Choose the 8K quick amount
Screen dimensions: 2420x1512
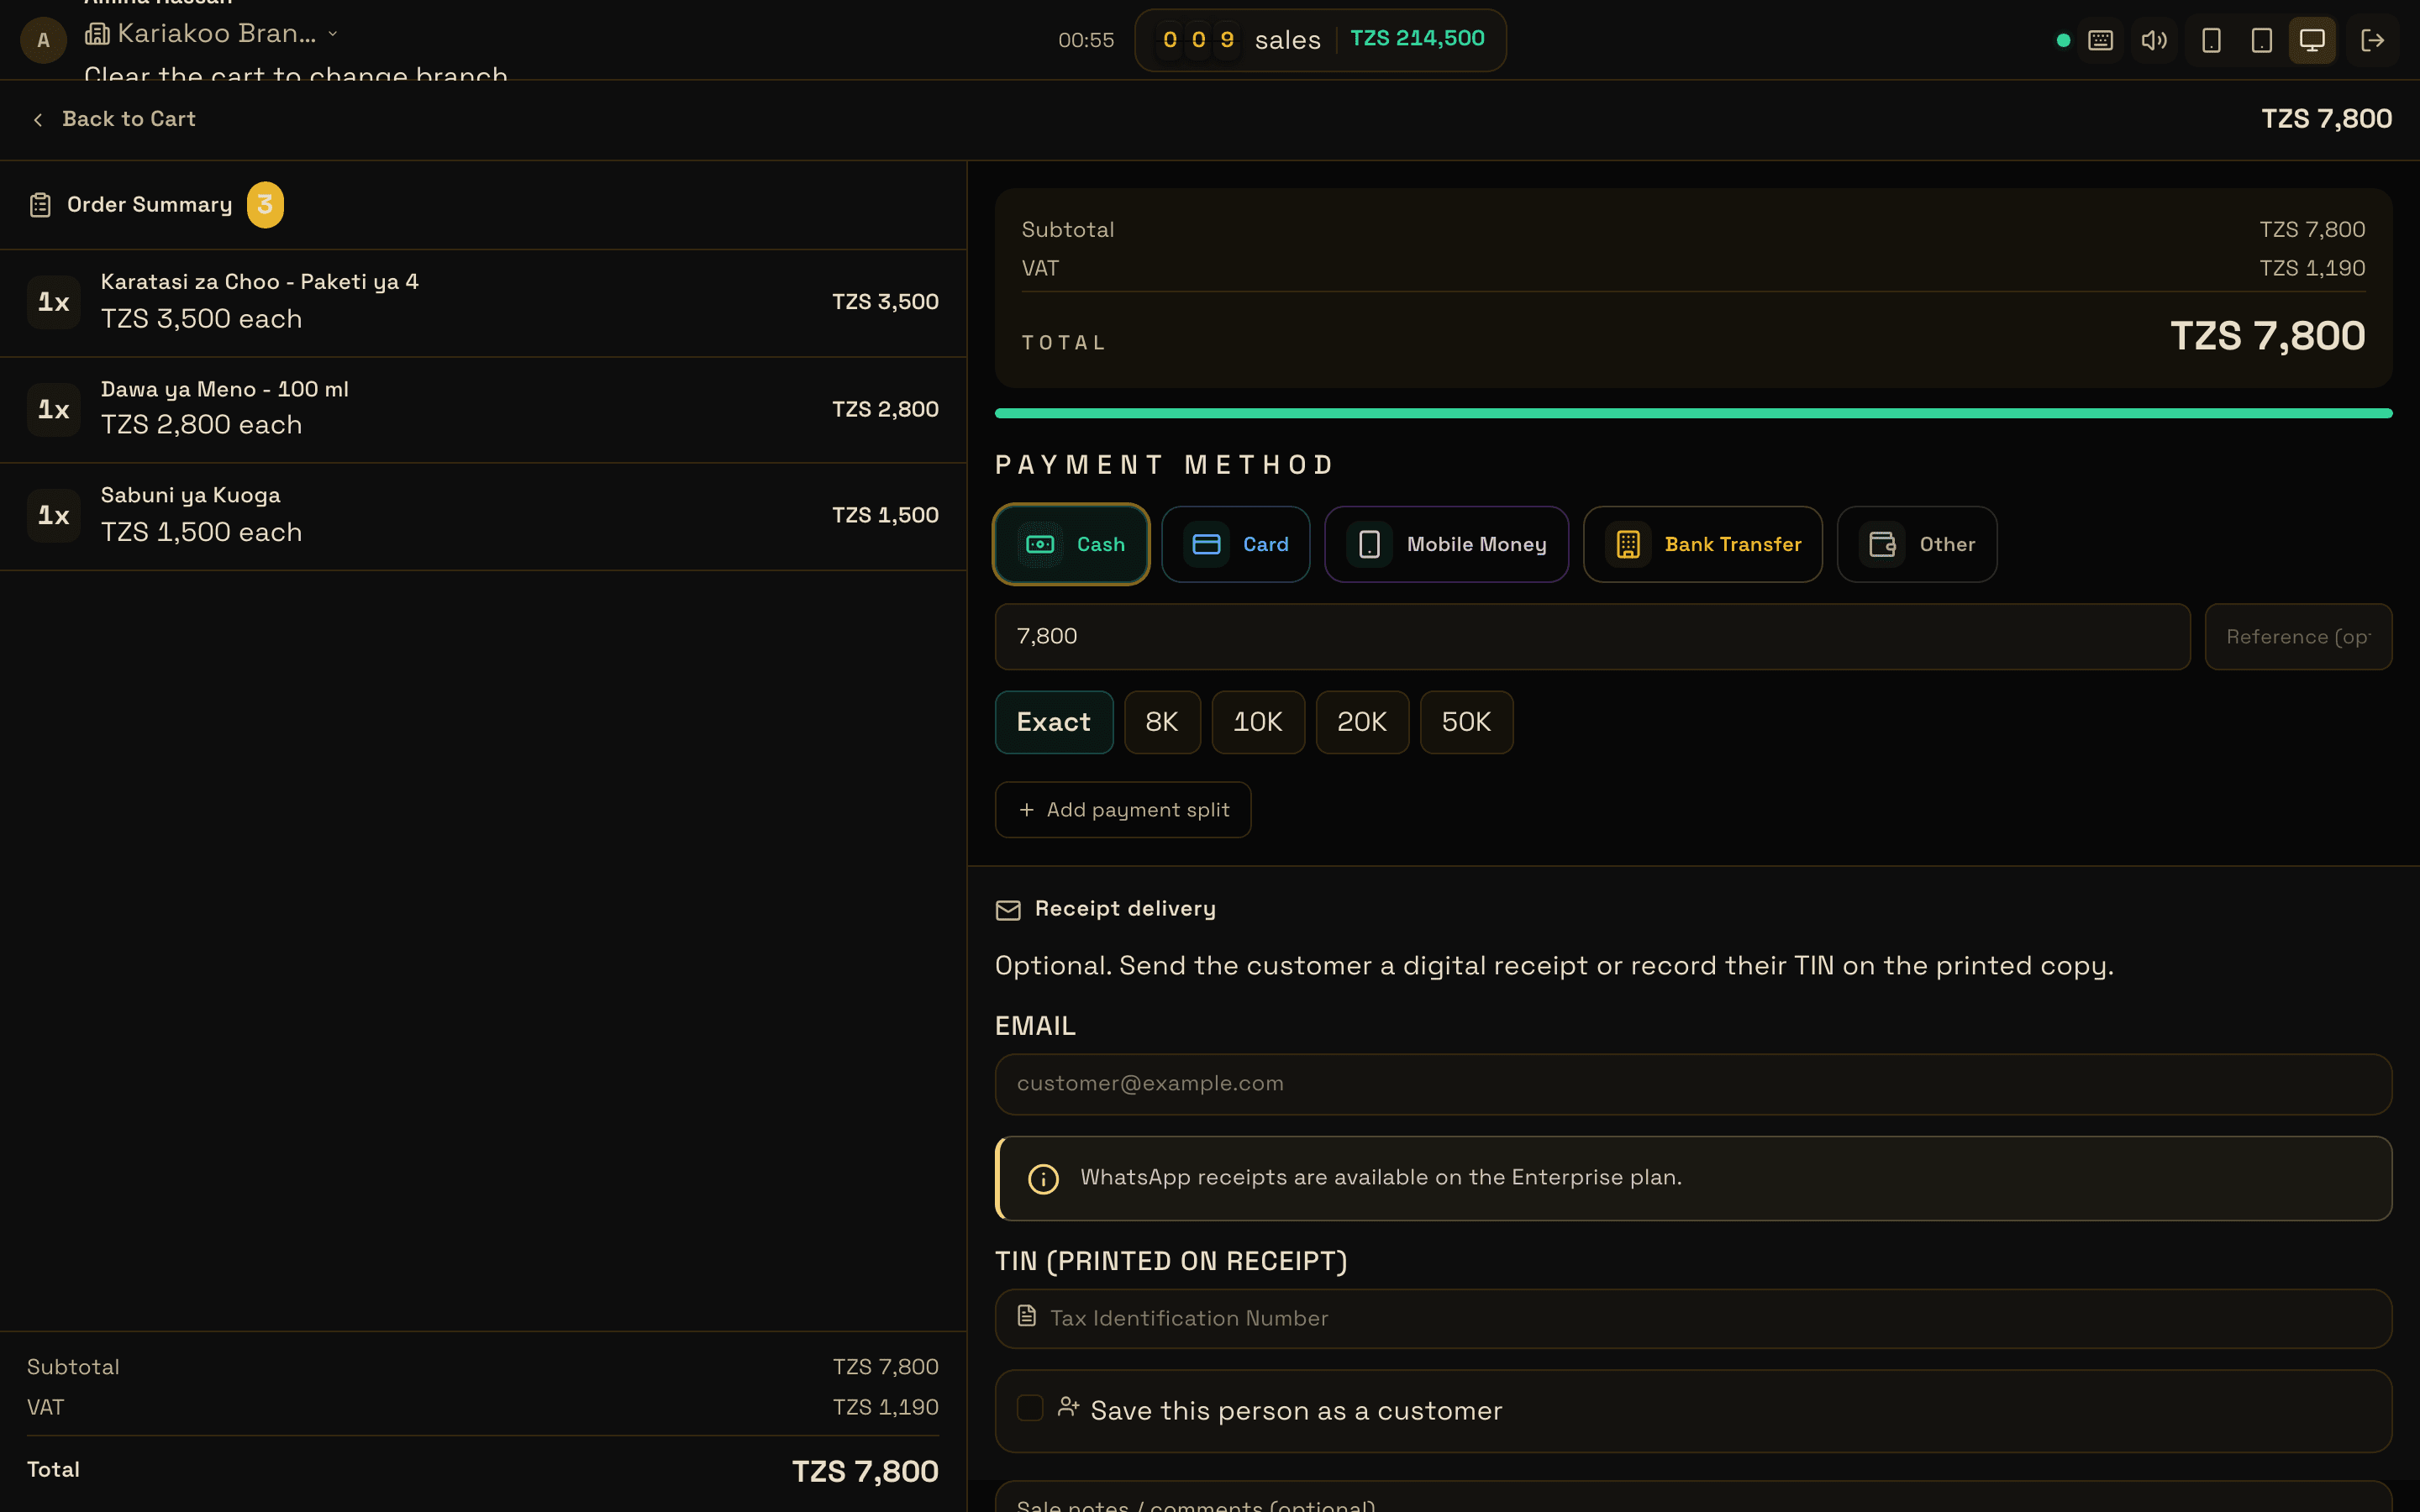pos(1162,722)
